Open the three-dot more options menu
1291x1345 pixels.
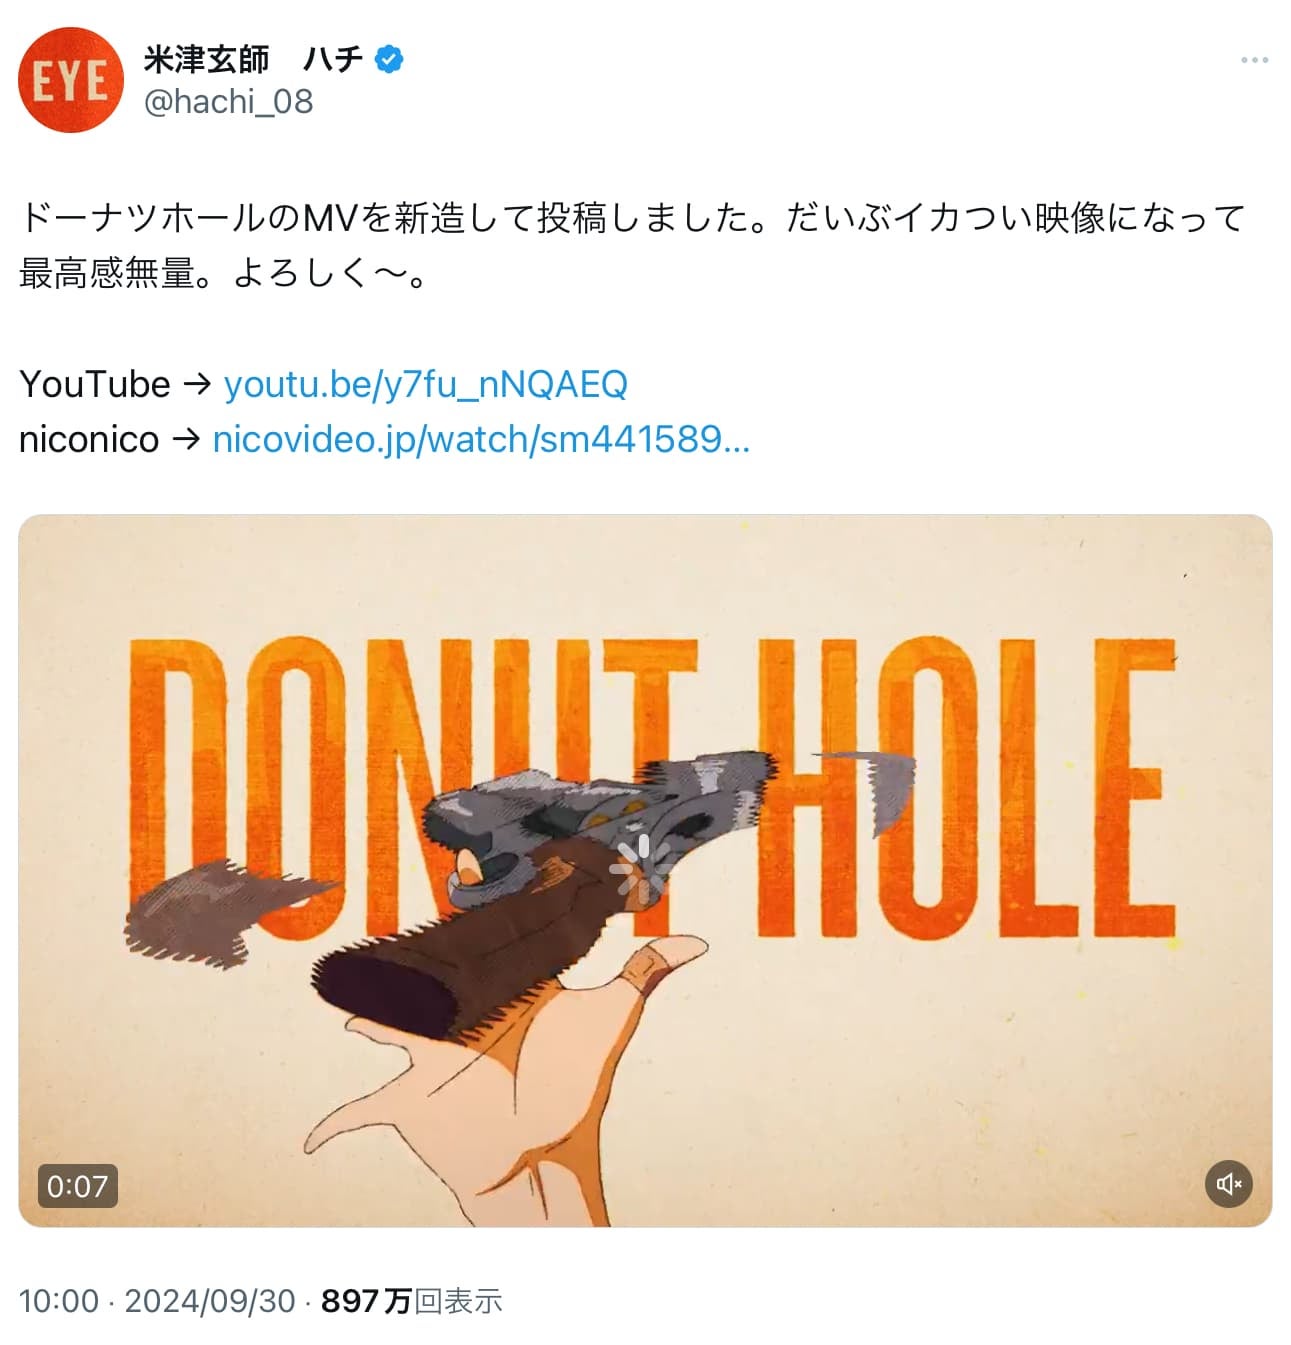click(1254, 60)
